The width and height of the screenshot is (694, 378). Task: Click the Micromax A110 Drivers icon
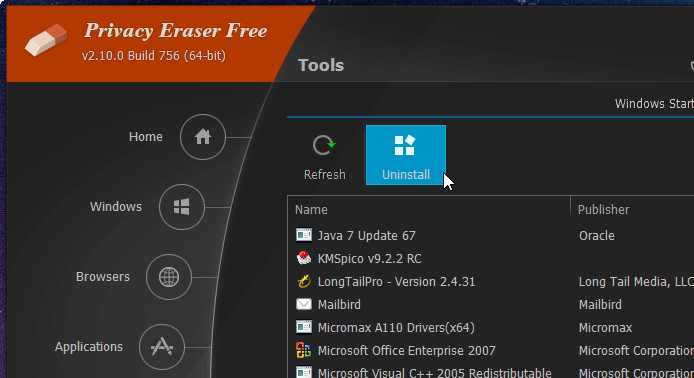pos(304,327)
